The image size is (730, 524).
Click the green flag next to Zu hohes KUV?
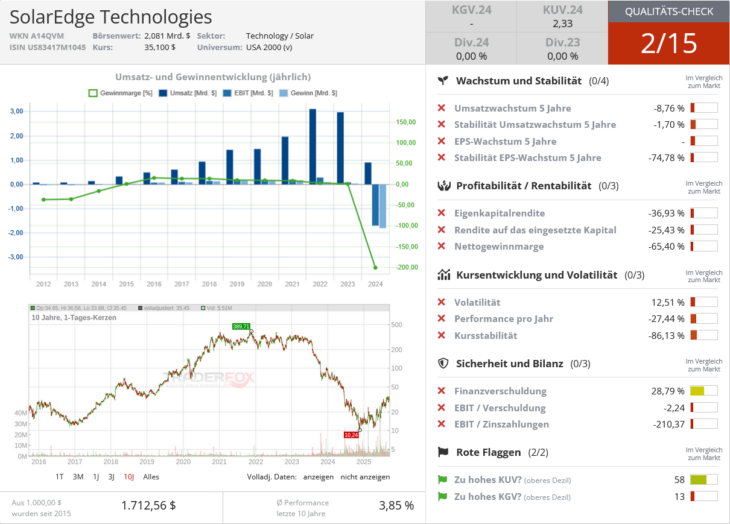point(442,480)
